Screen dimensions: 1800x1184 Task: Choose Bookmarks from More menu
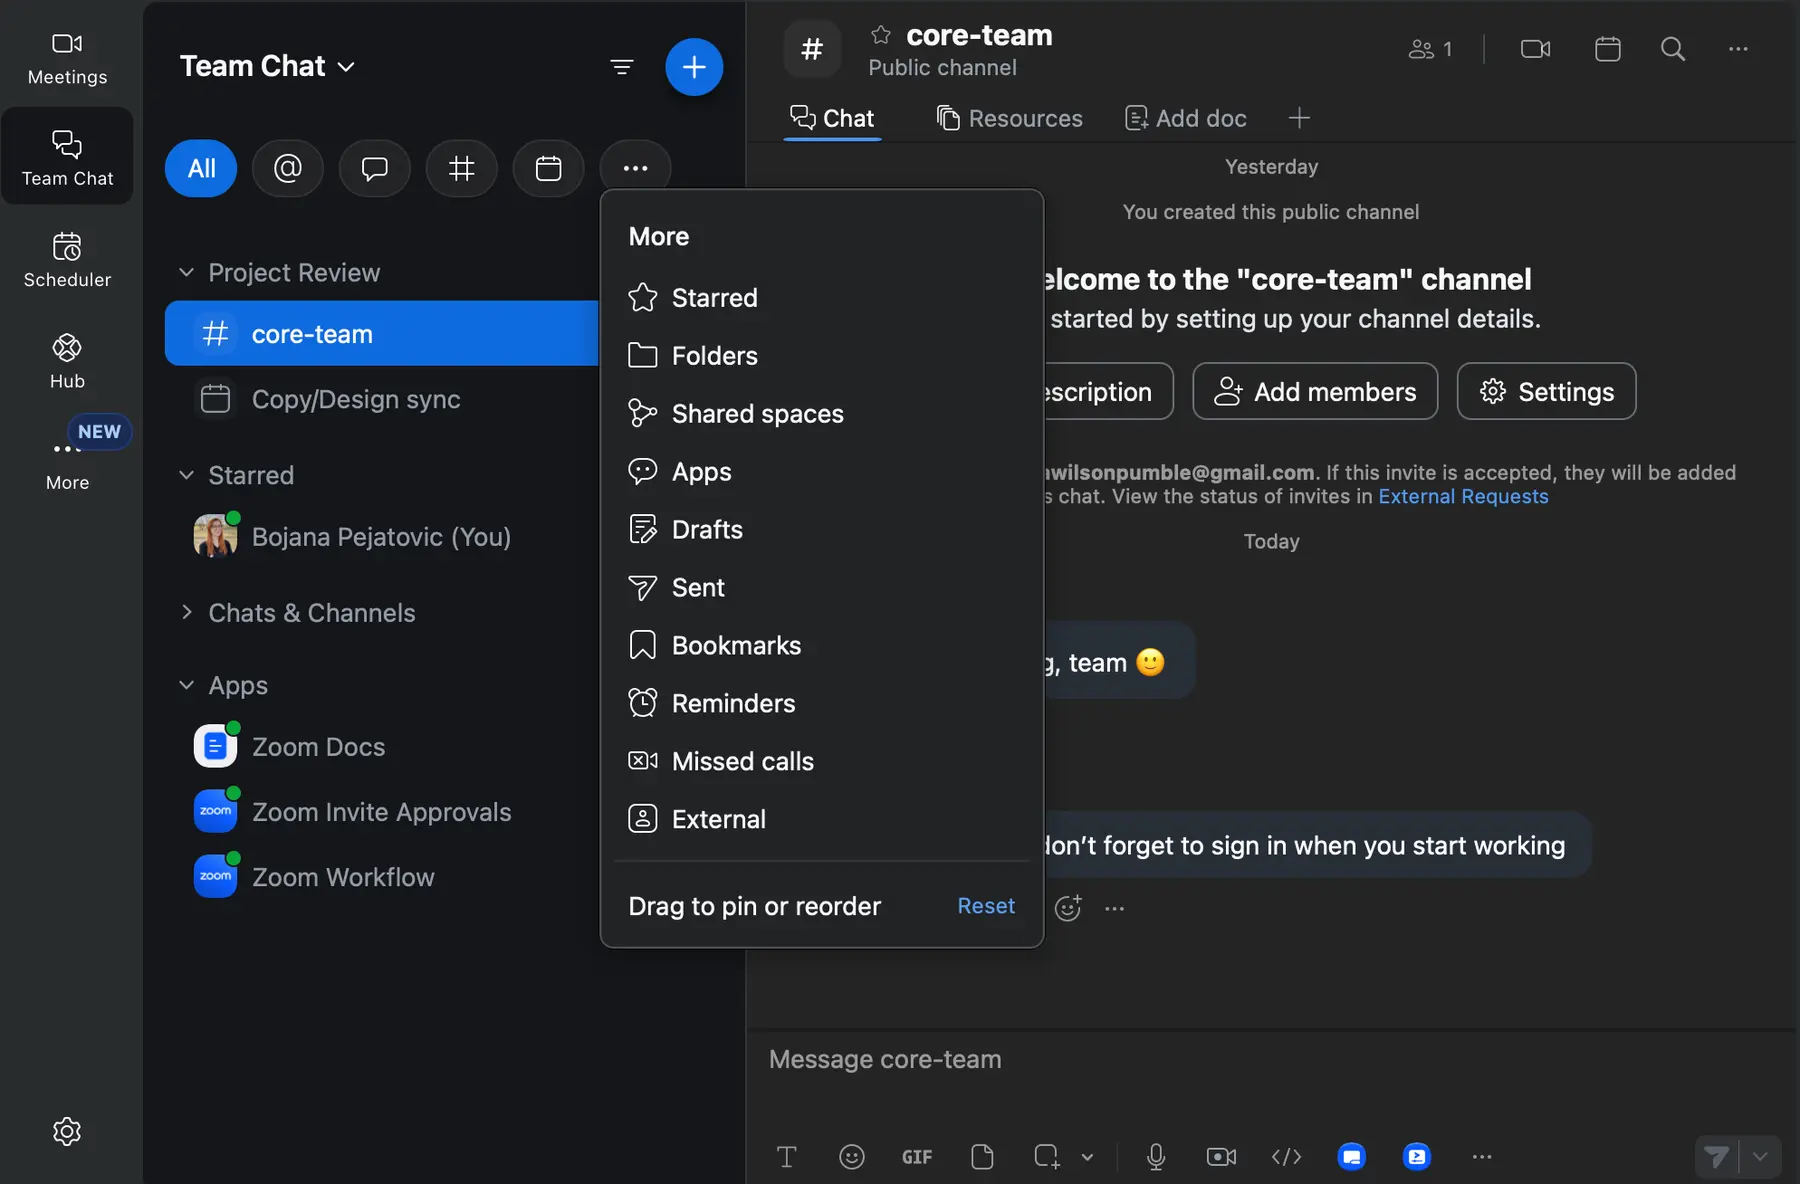point(821,646)
